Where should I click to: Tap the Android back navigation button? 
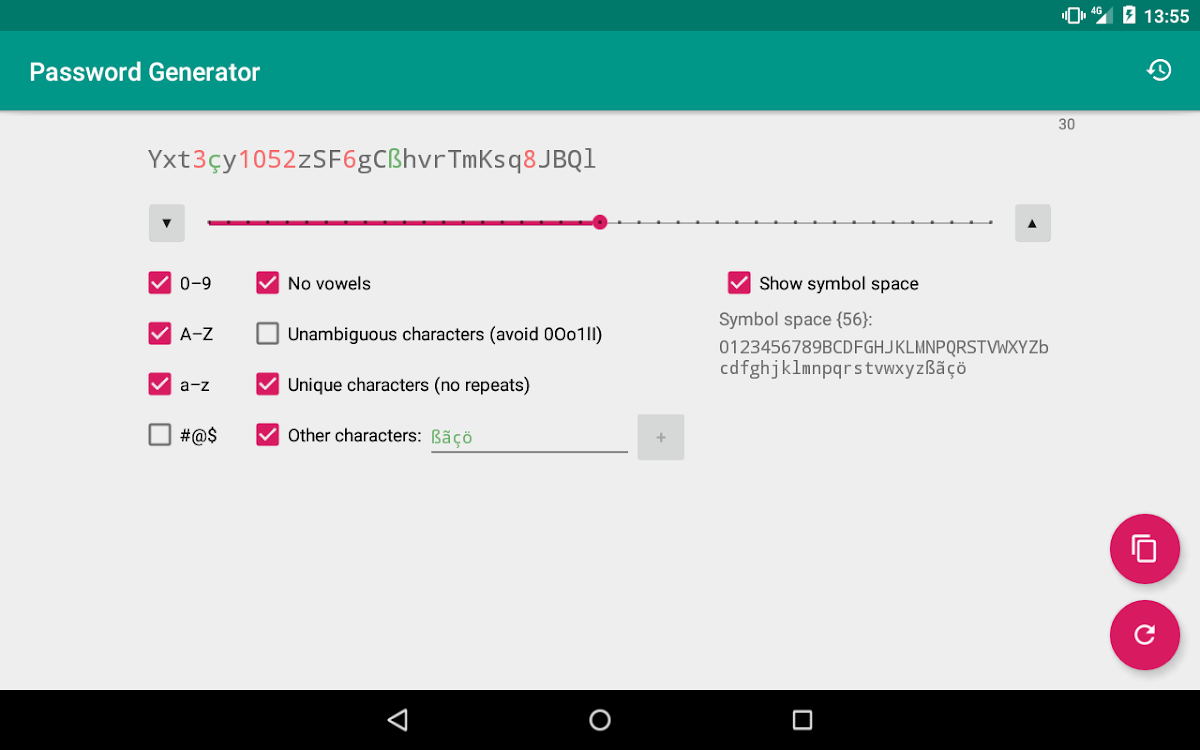[398, 719]
